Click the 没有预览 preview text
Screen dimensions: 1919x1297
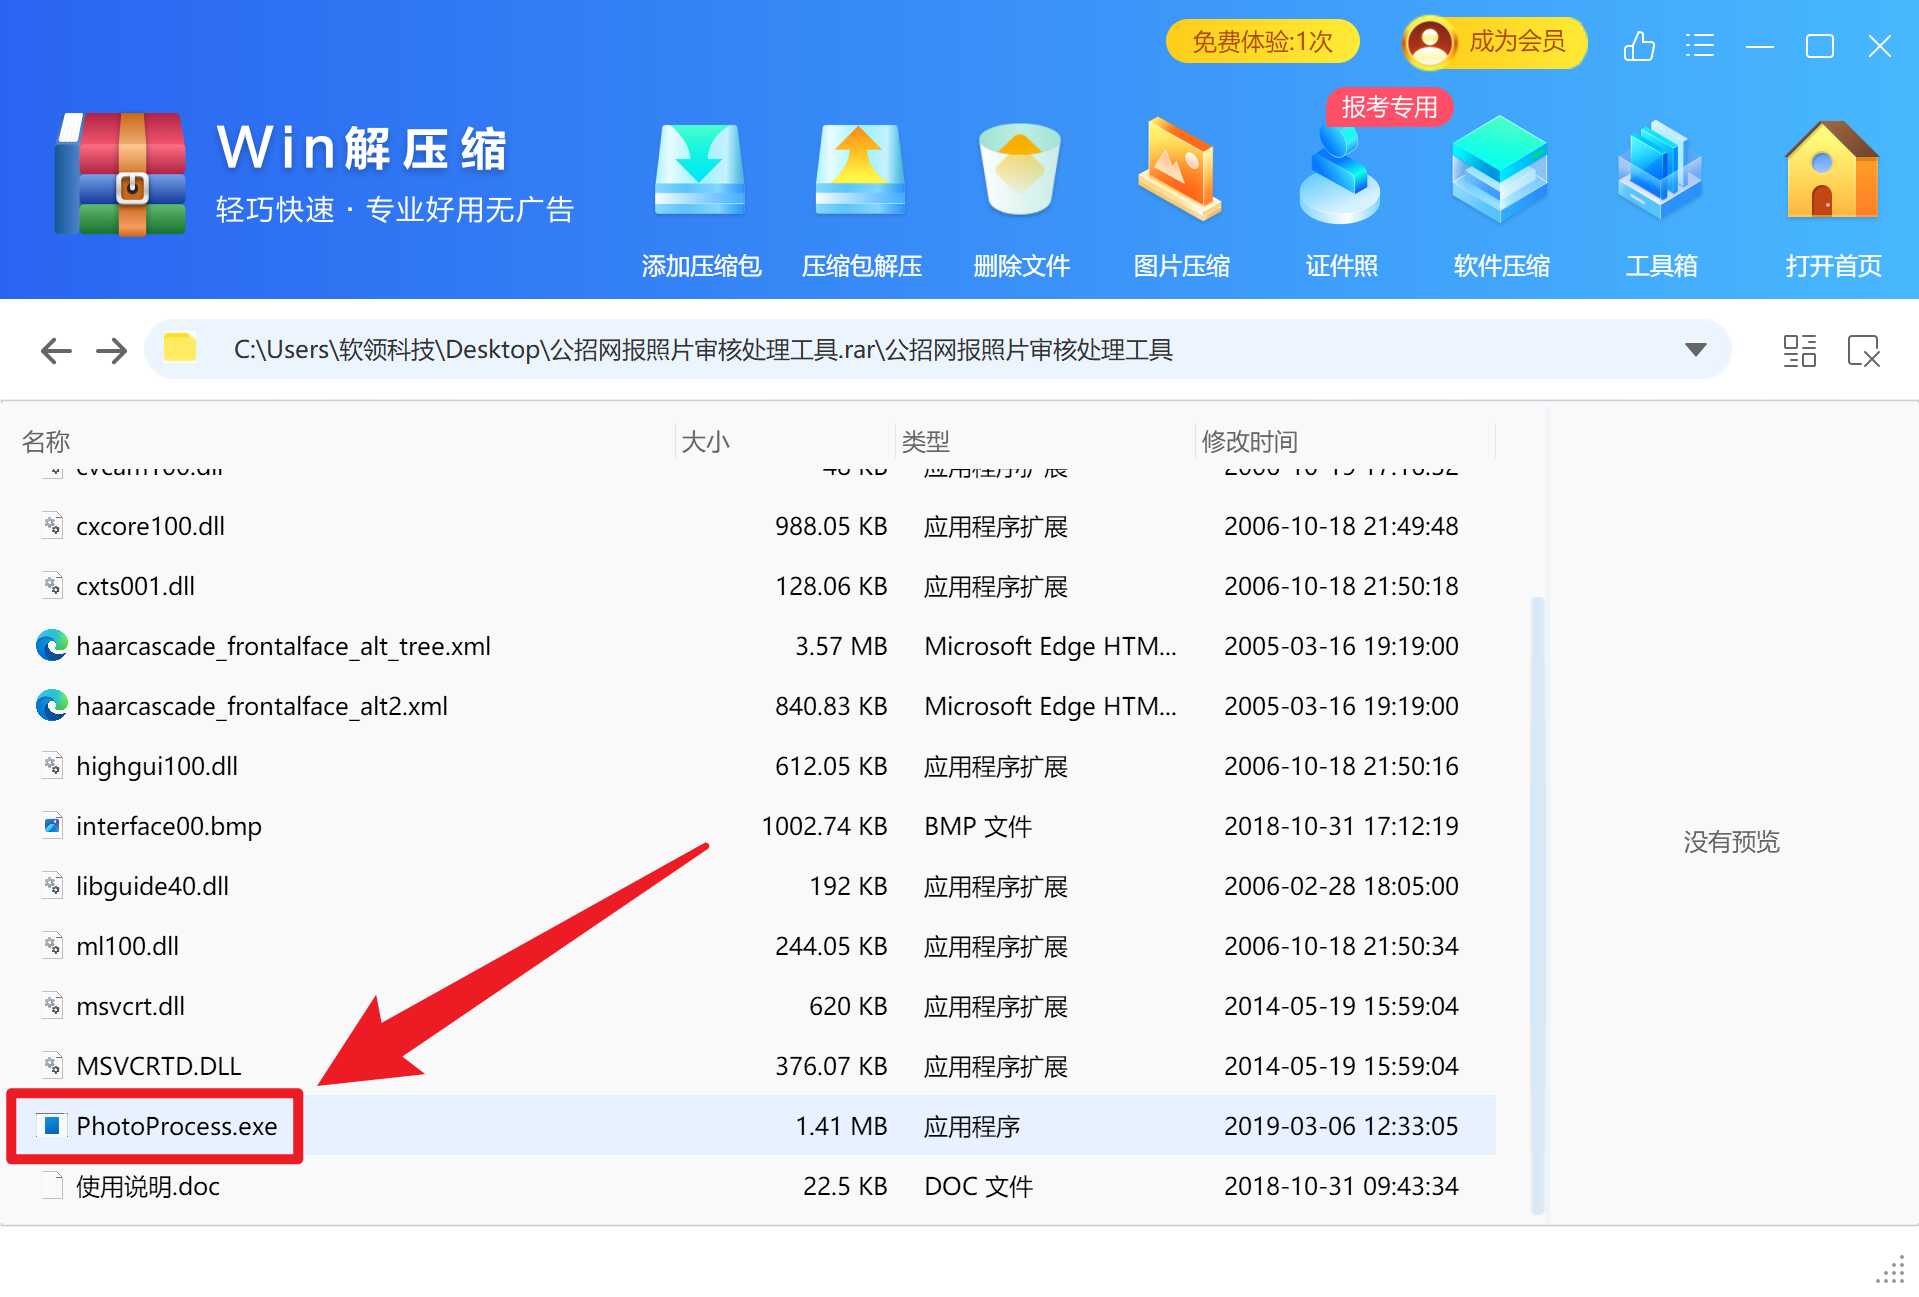[x=1731, y=842]
